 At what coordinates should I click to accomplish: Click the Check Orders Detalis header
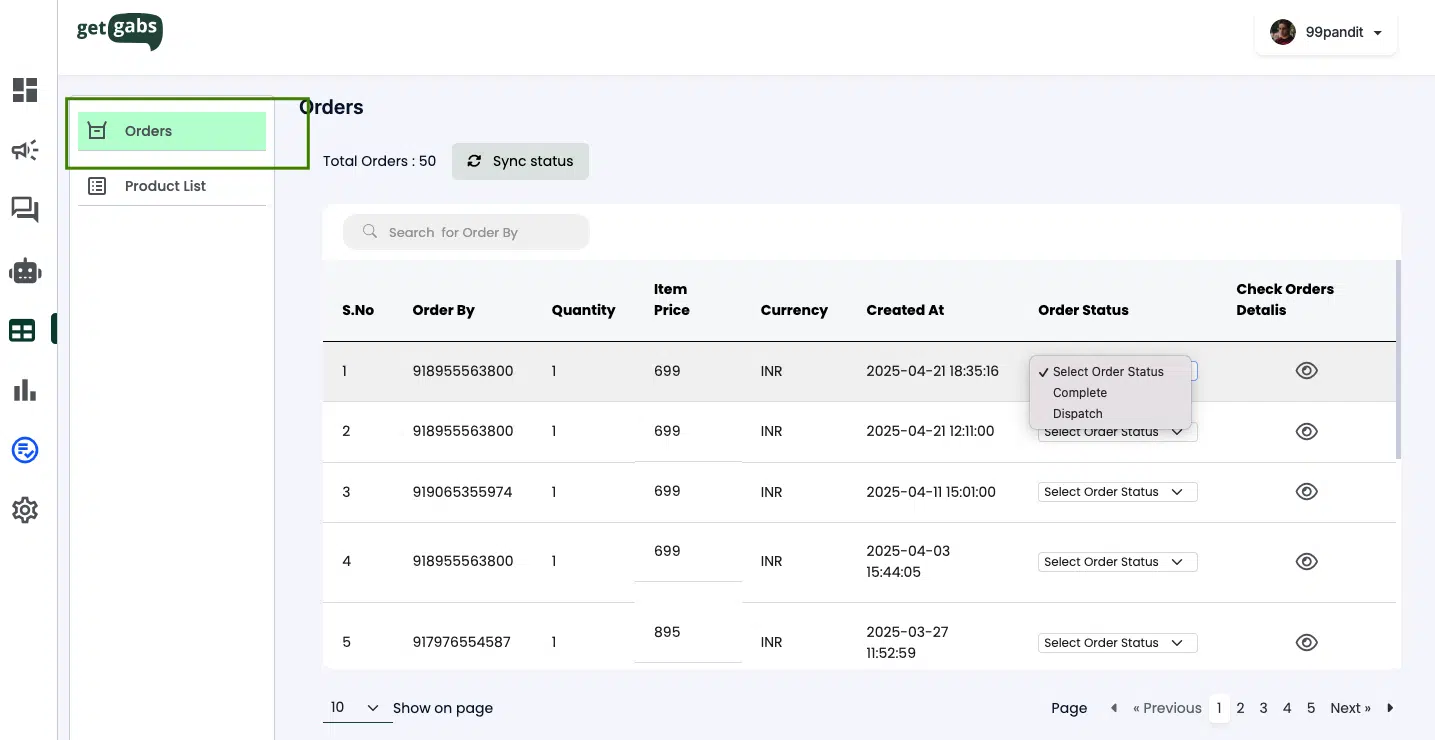(1285, 299)
